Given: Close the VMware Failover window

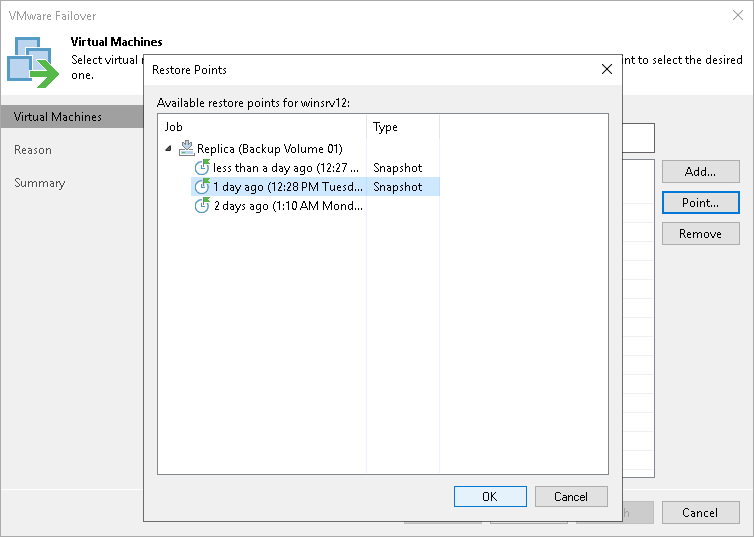Looking at the screenshot, I should point(738,15).
